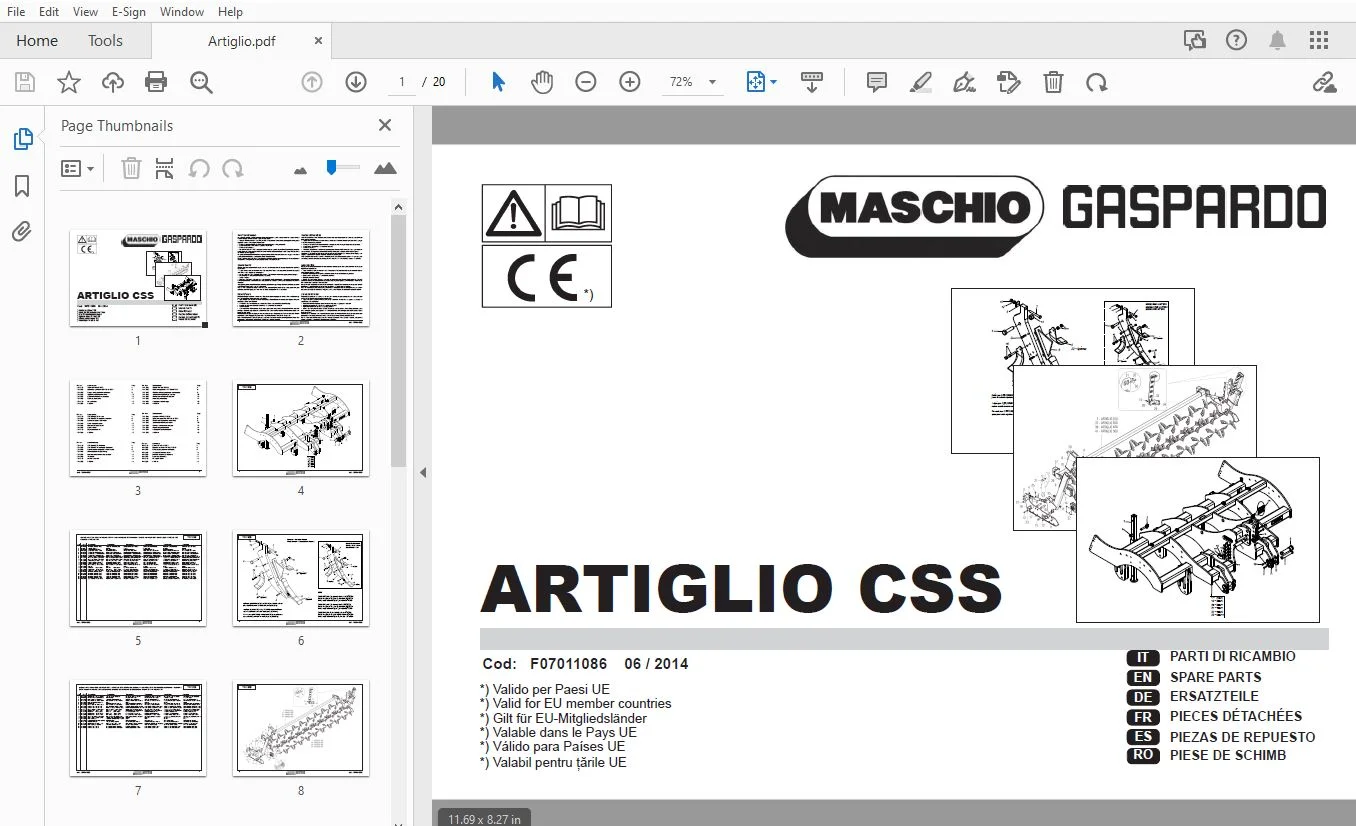Switch to the Tools tab
The width and height of the screenshot is (1356, 826).
(x=105, y=41)
